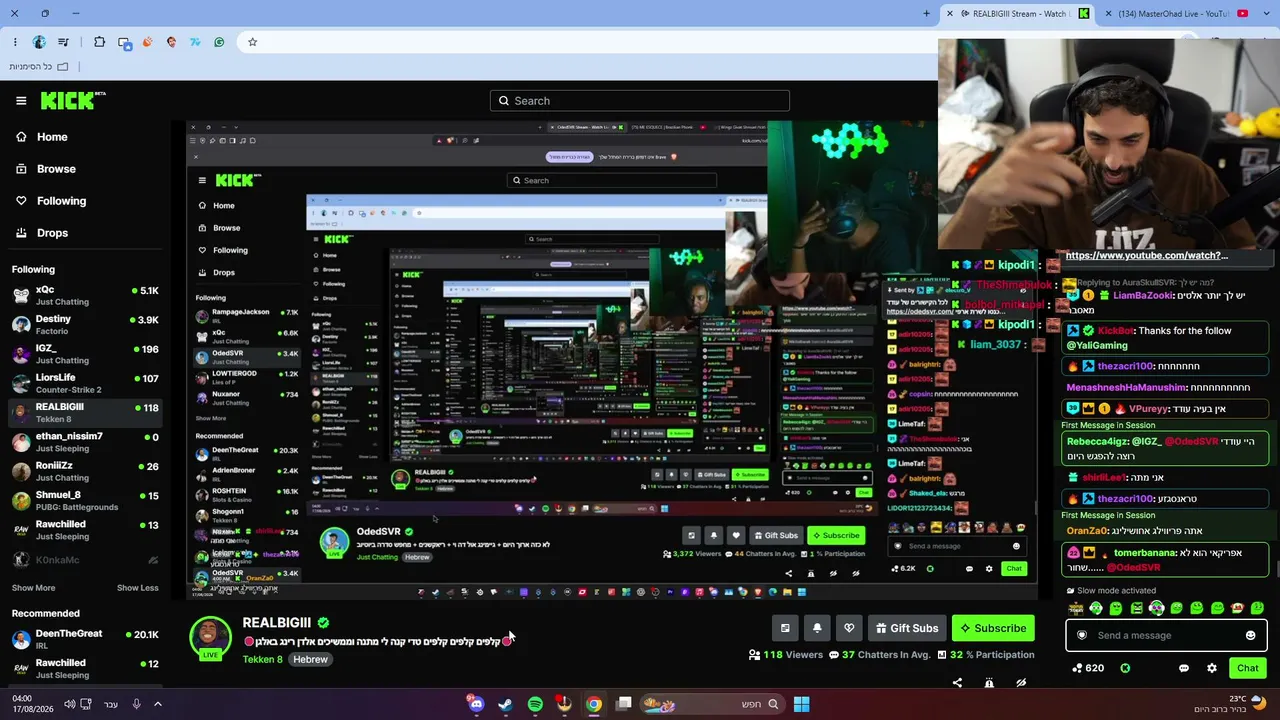Image resolution: width=1280 pixels, height=720 pixels.
Task: Open Shmuel_8 channel in Following list
Action: [85, 500]
